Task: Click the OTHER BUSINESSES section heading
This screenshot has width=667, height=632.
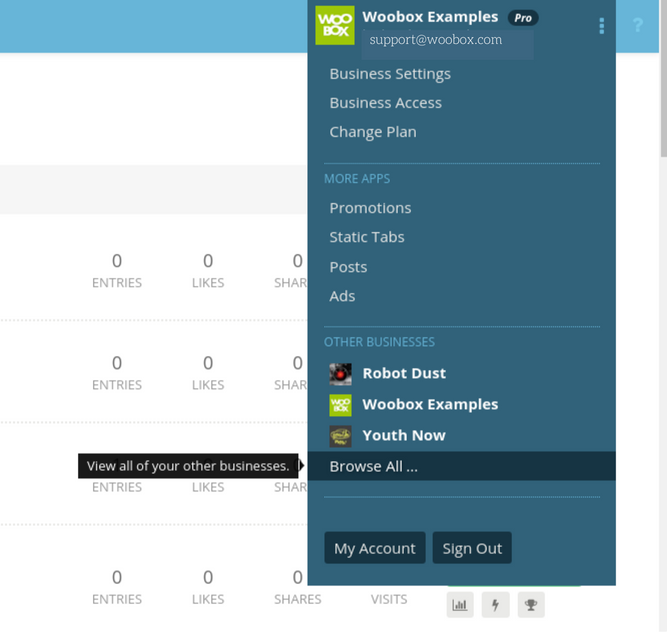Action: [x=379, y=342]
